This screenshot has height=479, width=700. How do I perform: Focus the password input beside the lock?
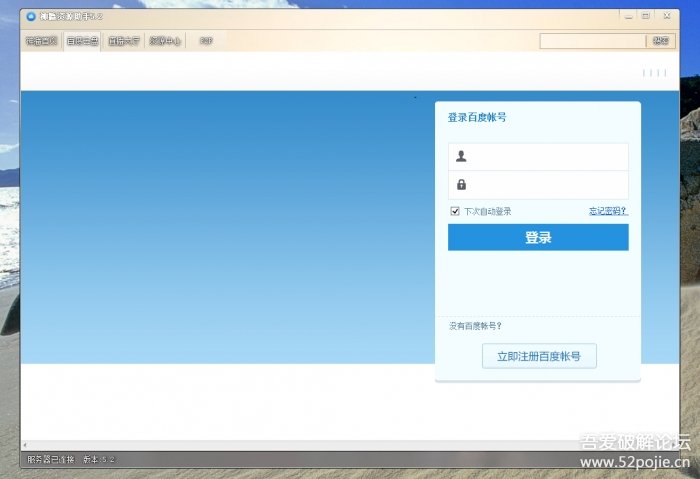click(538, 185)
